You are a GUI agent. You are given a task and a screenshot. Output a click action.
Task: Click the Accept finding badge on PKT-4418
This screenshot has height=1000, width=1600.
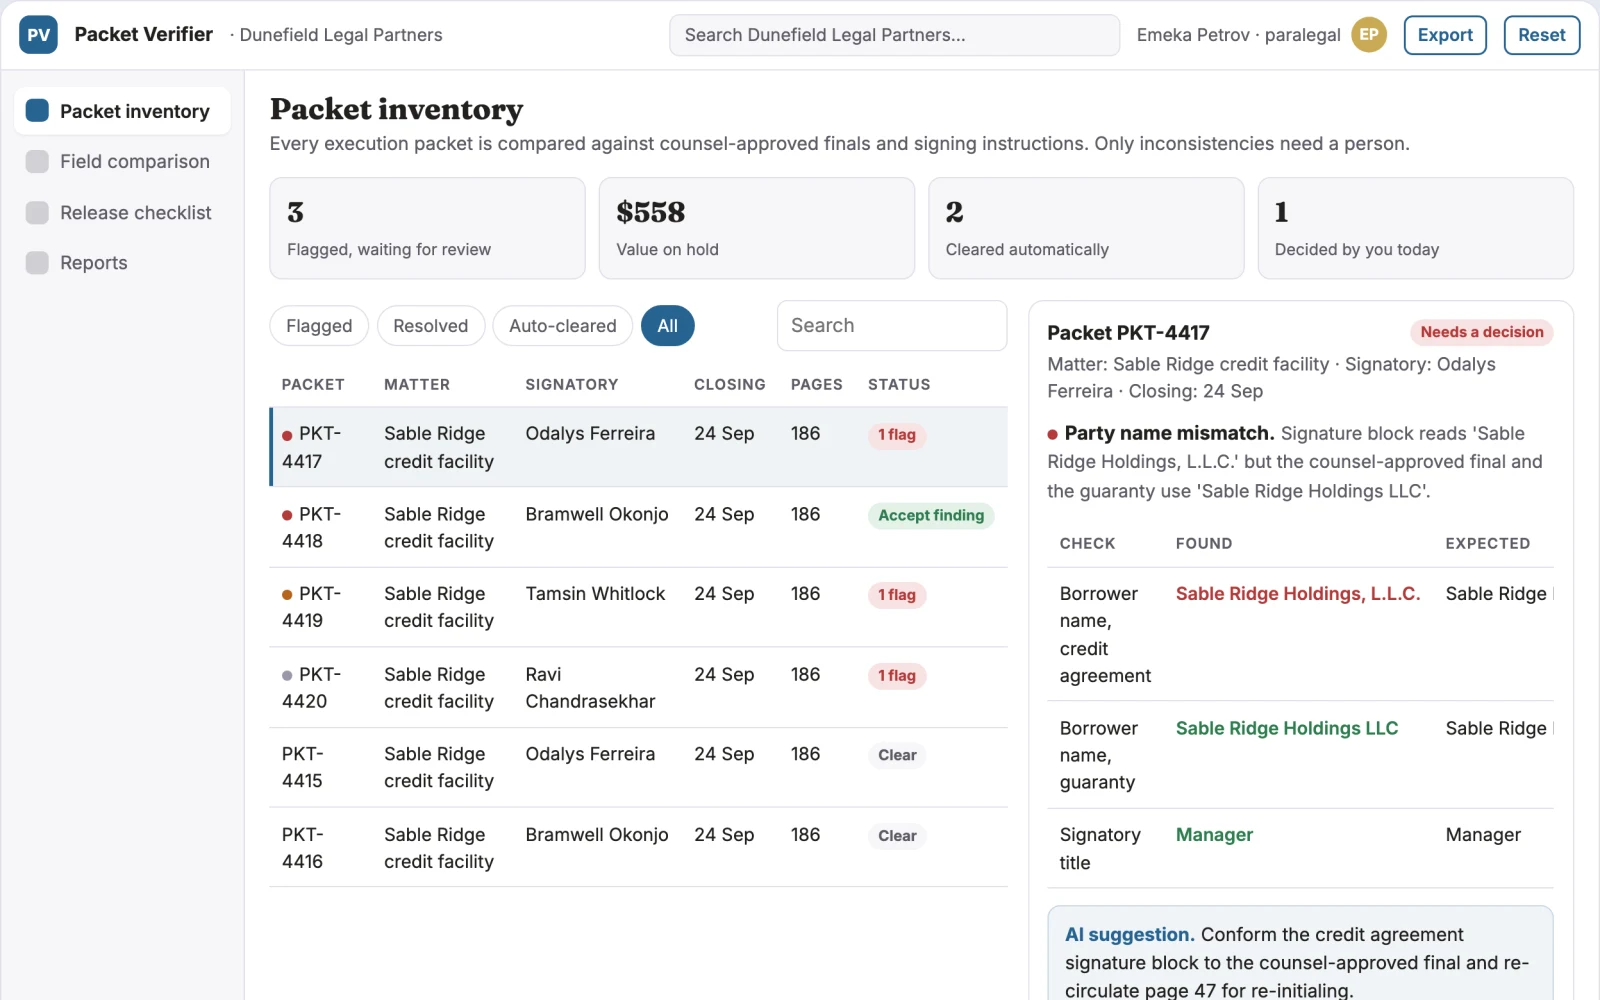(931, 515)
